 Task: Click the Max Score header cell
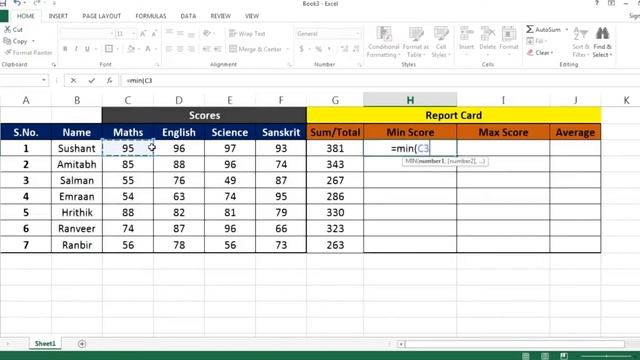coord(503,132)
